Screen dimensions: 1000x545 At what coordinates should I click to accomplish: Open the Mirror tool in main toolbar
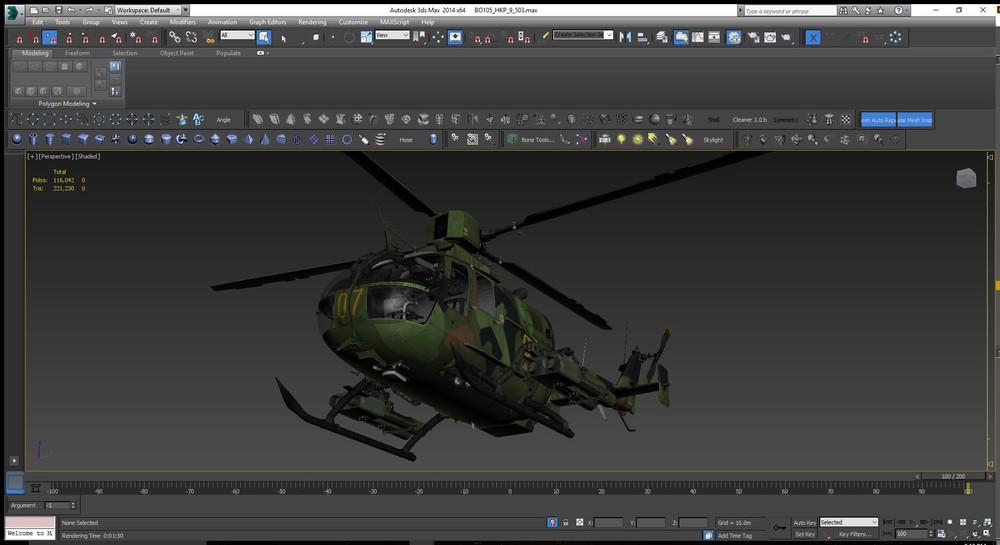point(625,37)
